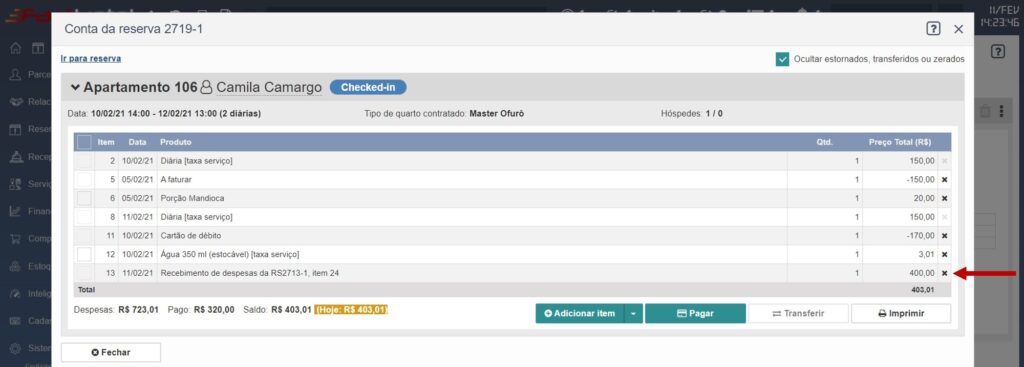
Task: Remove the Água 350 ml item using its x
Action: [x=944, y=255]
